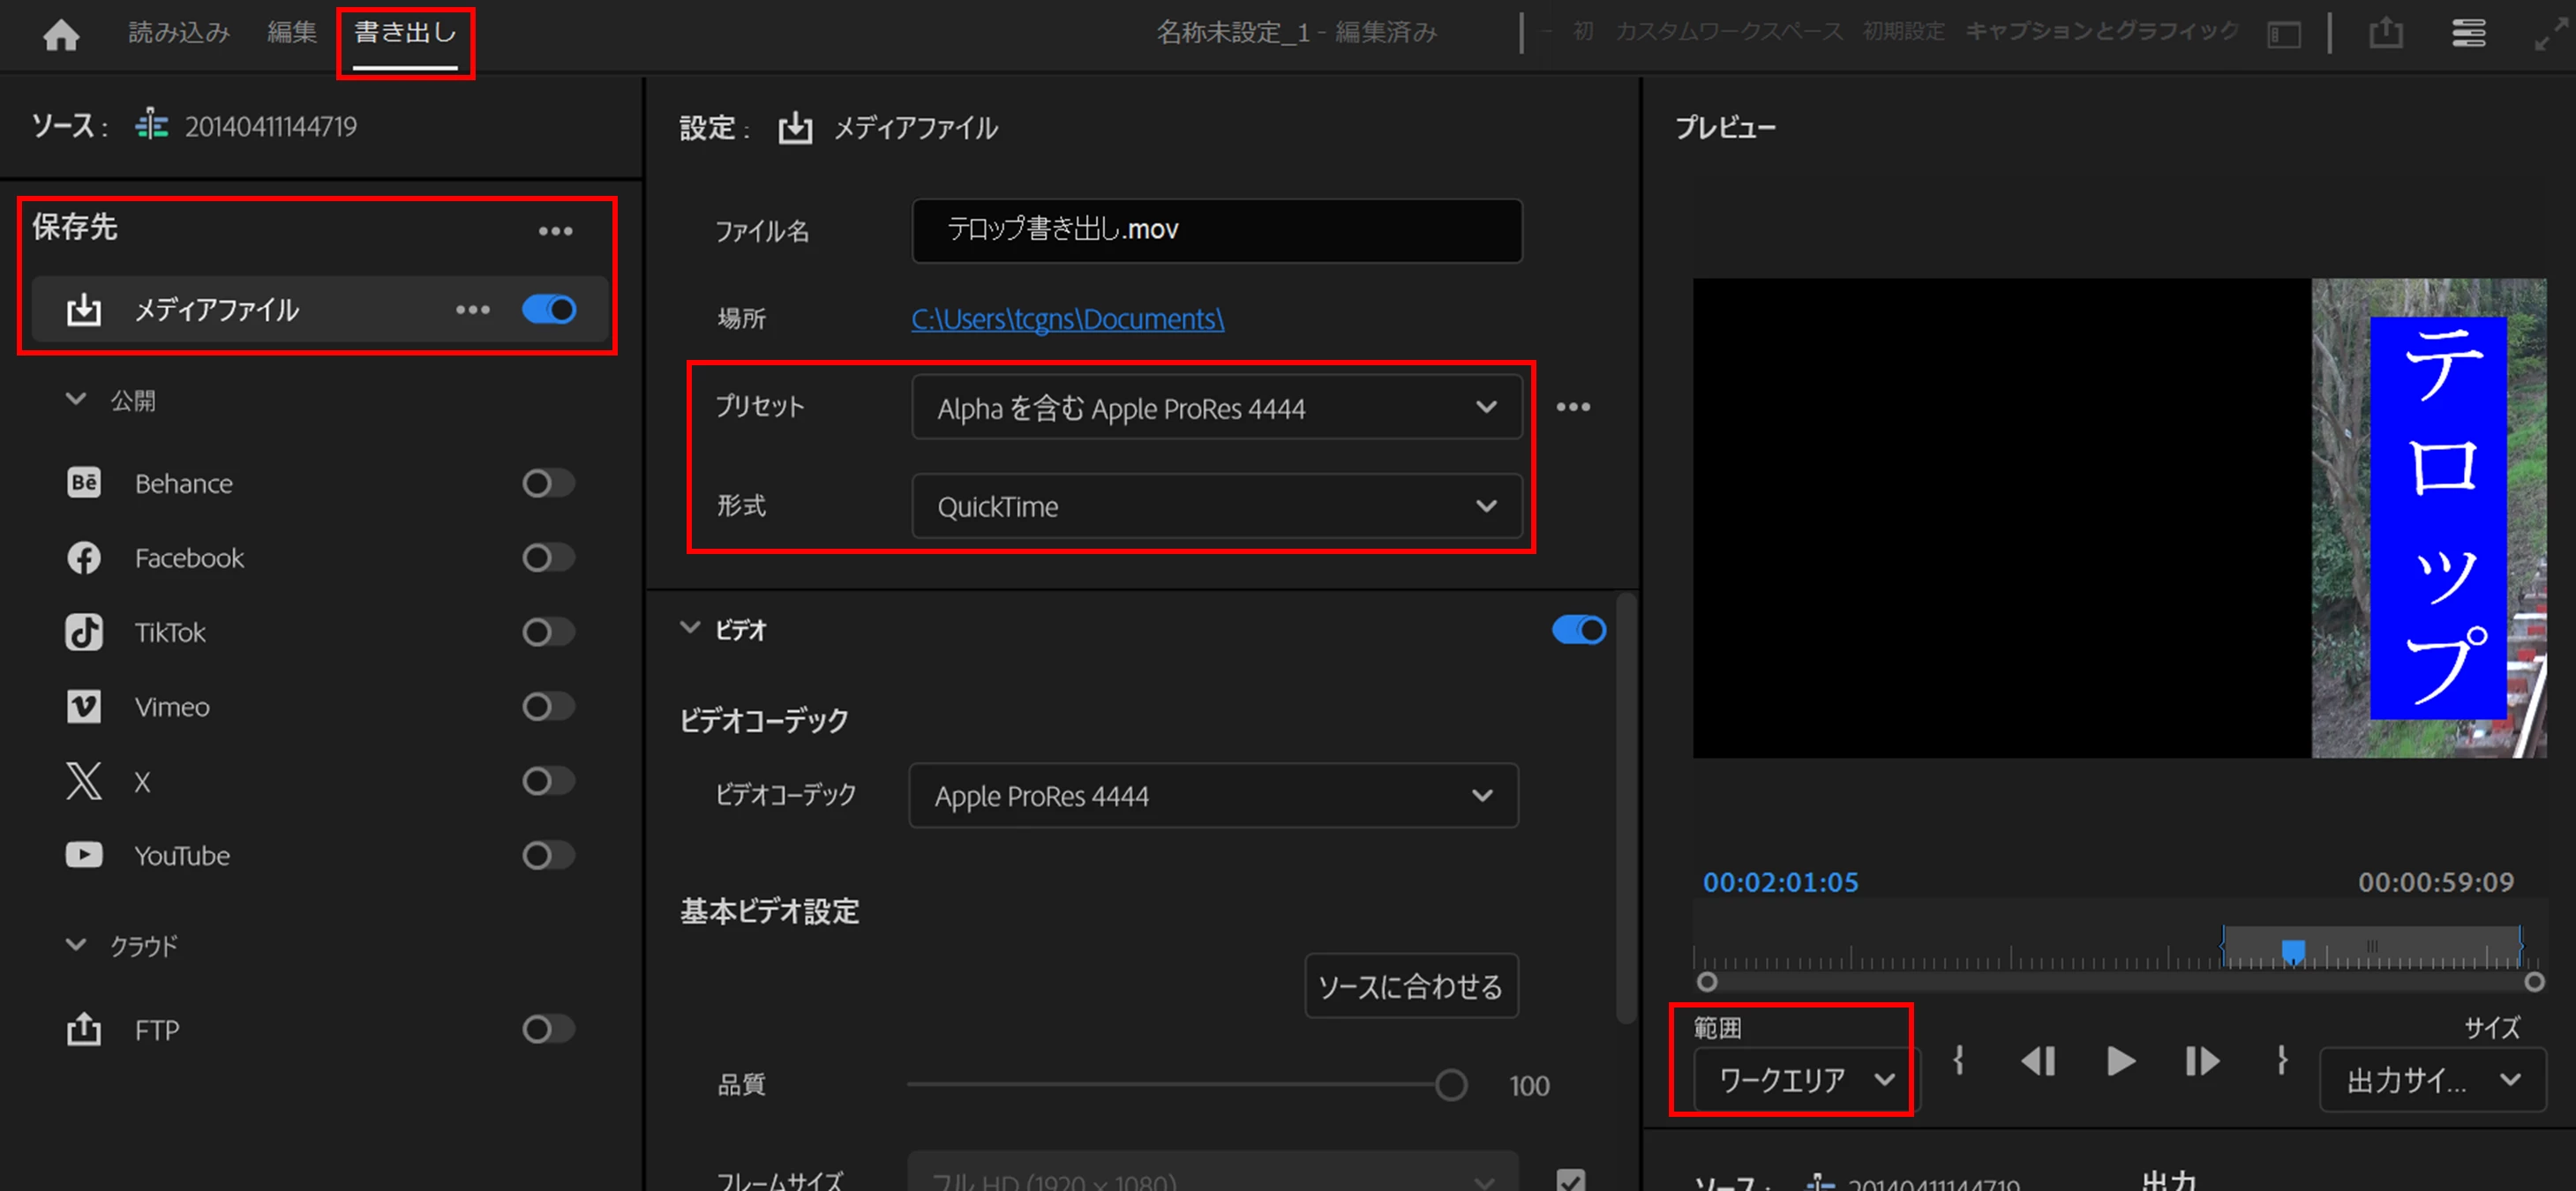Step back one frame in preview
The image size is (2576, 1191).
[x=2038, y=1061]
